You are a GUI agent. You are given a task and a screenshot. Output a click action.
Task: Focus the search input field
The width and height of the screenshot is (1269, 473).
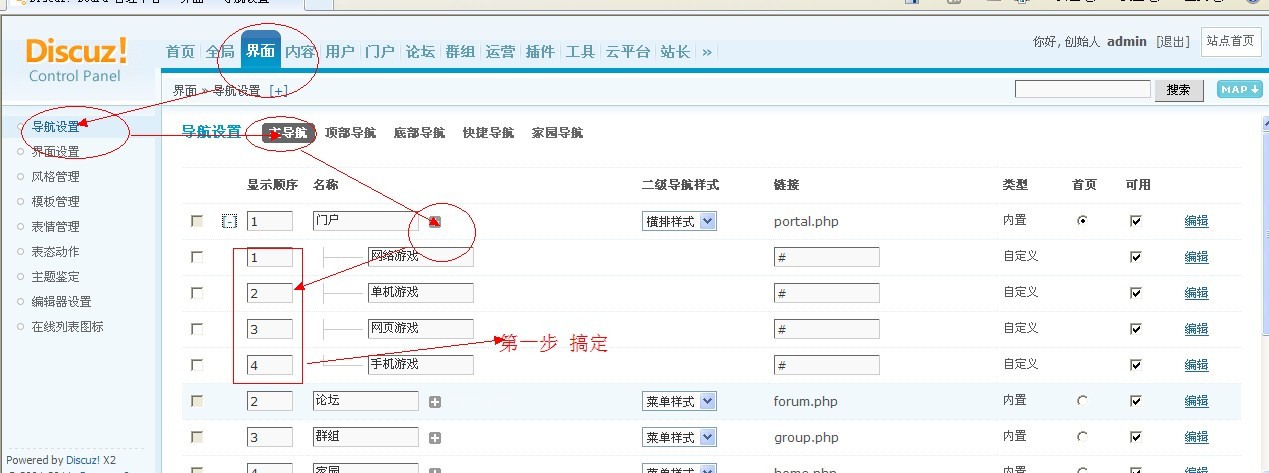[1083, 90]
